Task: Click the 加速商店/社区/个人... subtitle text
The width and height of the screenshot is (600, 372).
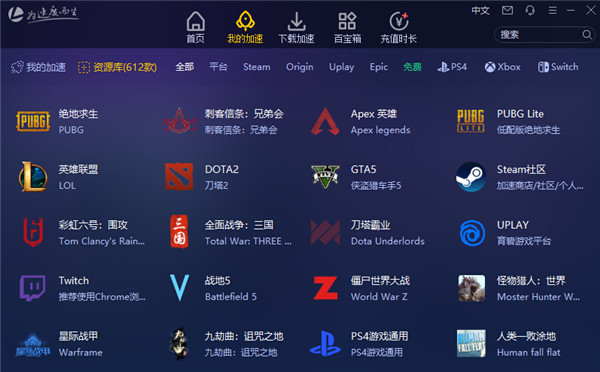Action: [540, 186]
